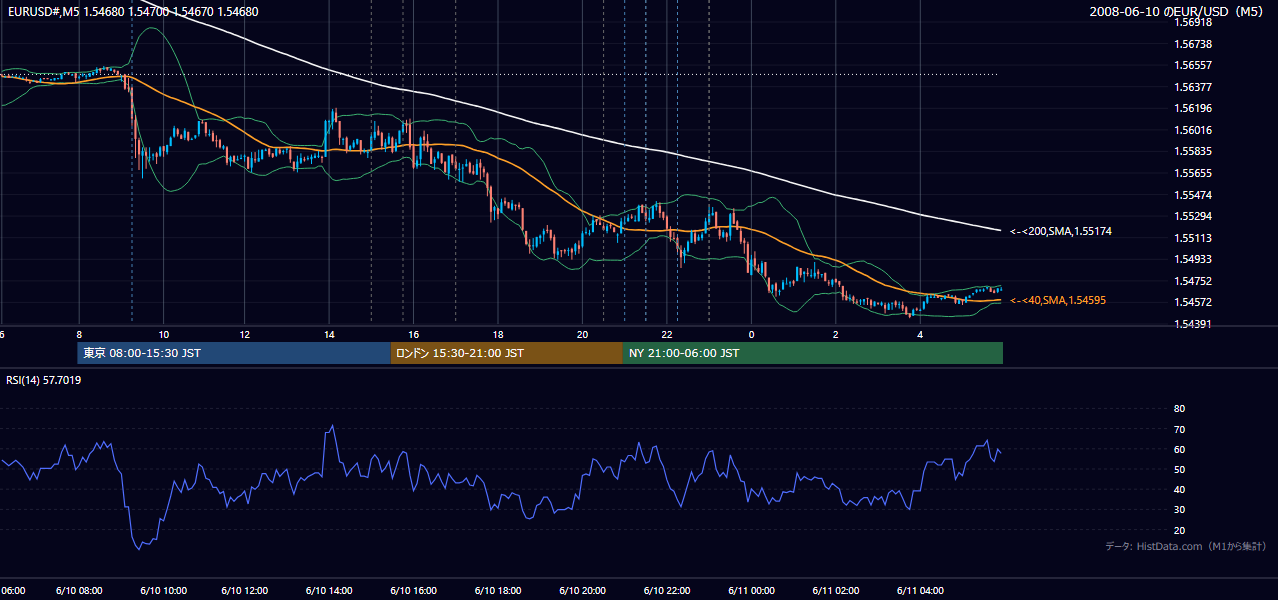Click price axis label 1.54933
This screenshot has height=600, width=1278.
[1192, 259]
